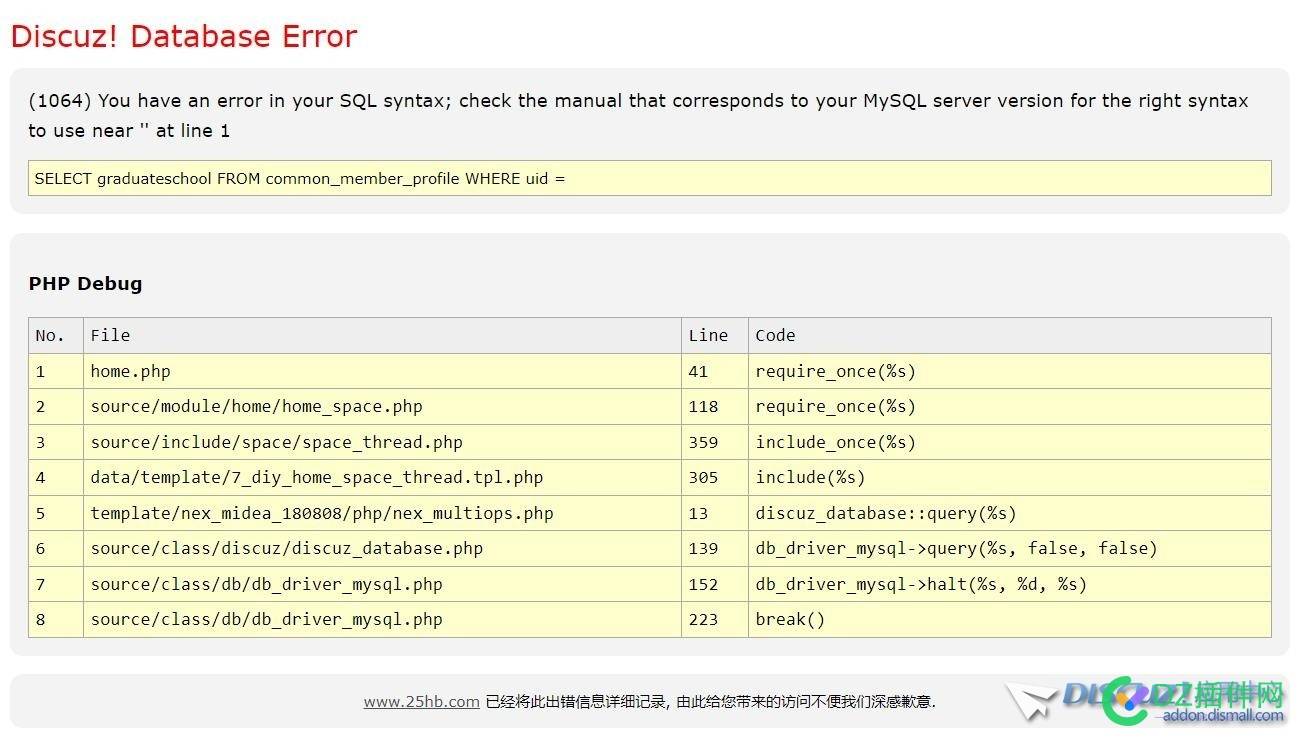Click the SQL query text box
Viewport: 1302px width, 741px height.
(650, 178)
